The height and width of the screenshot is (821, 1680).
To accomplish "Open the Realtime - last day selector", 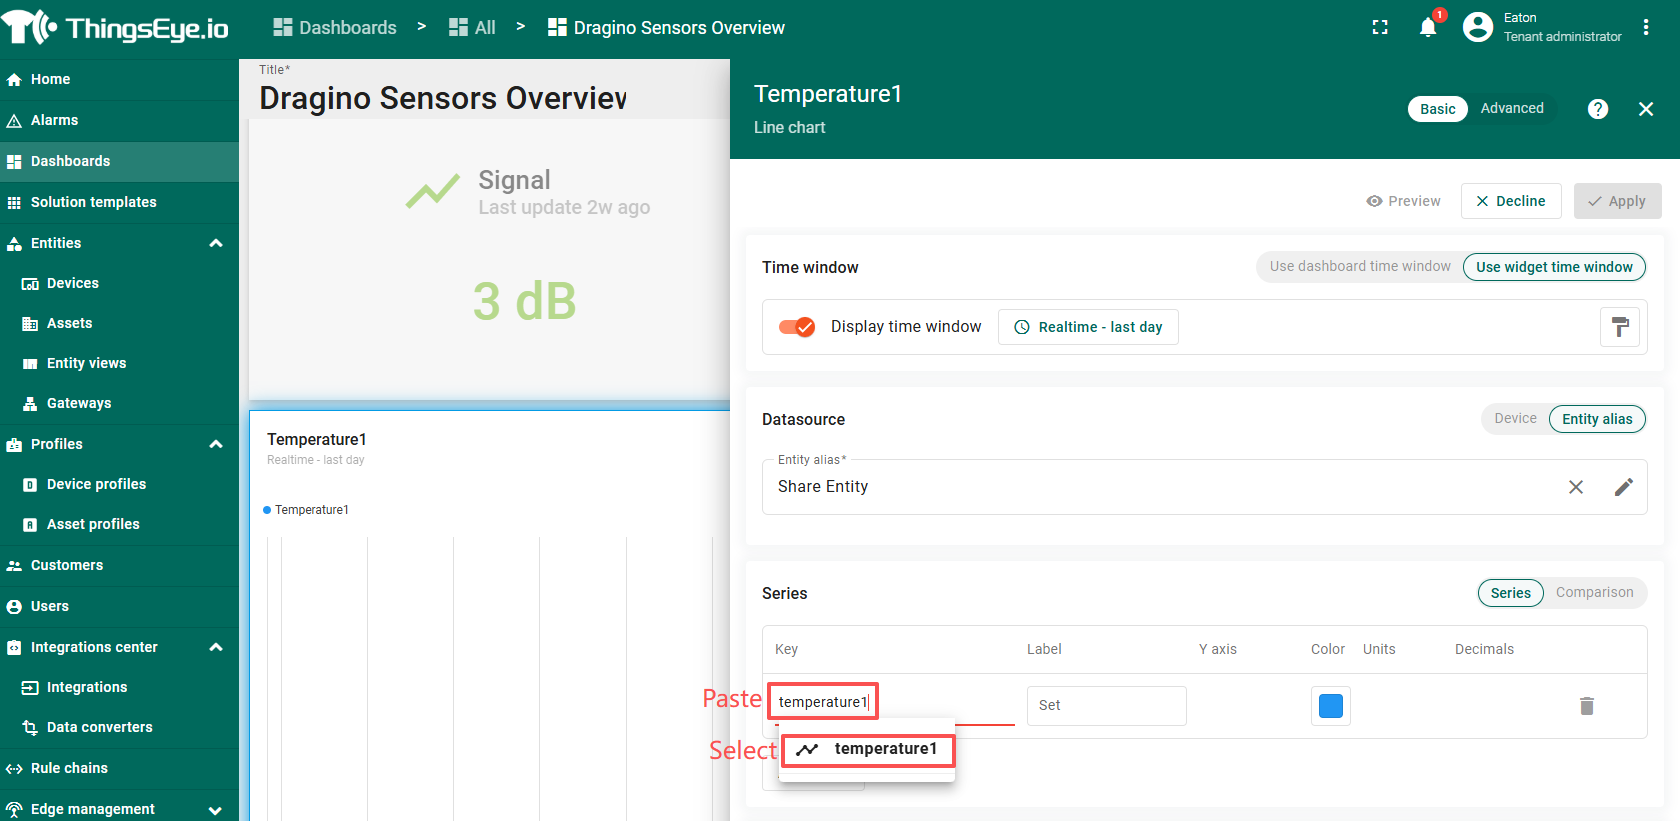I will click(1088, 327).
